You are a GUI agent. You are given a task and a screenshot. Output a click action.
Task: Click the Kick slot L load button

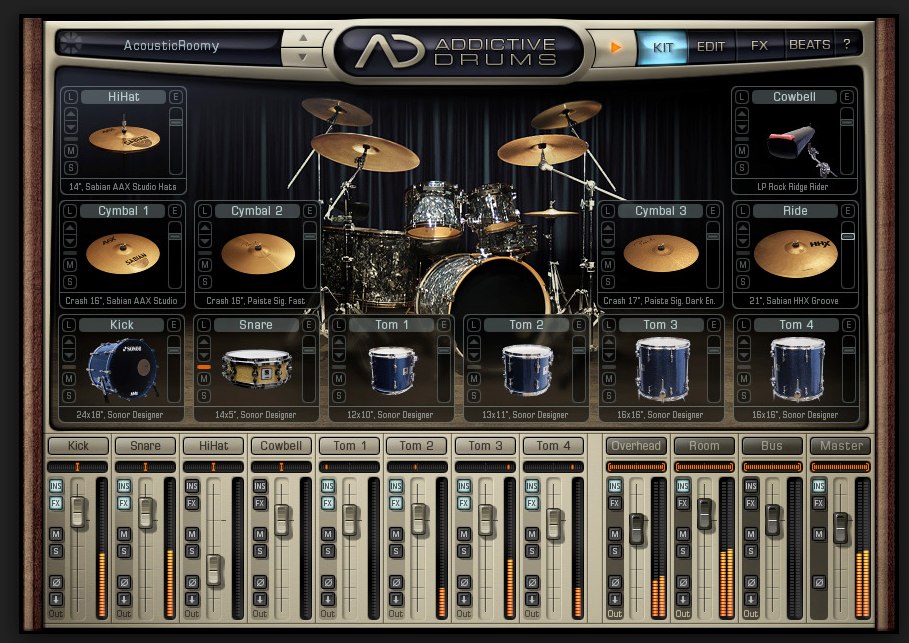[x=68, y=325]
